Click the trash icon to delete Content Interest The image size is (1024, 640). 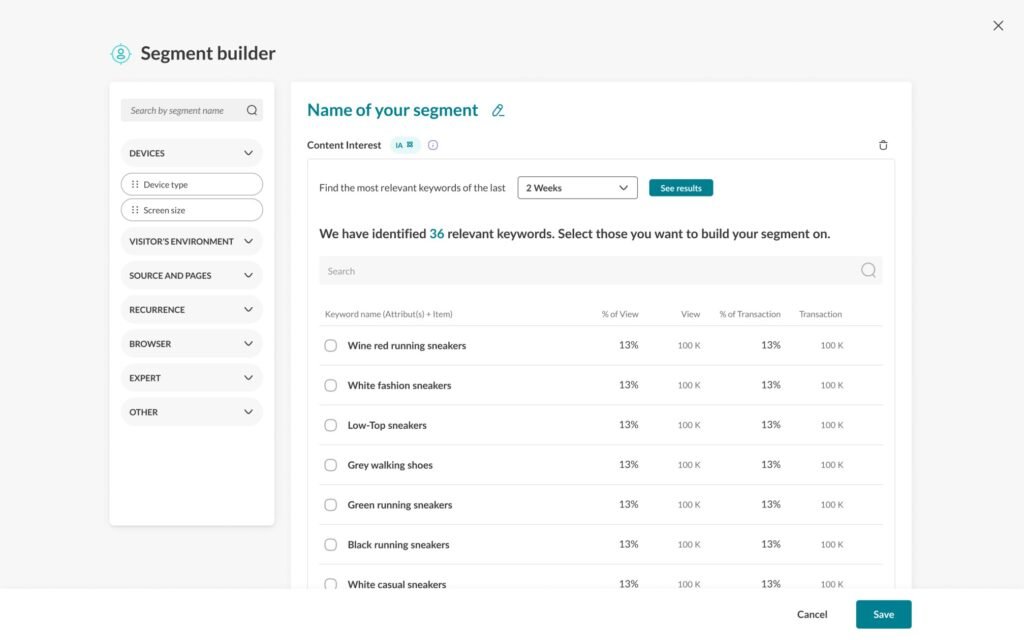coord(883,145)
